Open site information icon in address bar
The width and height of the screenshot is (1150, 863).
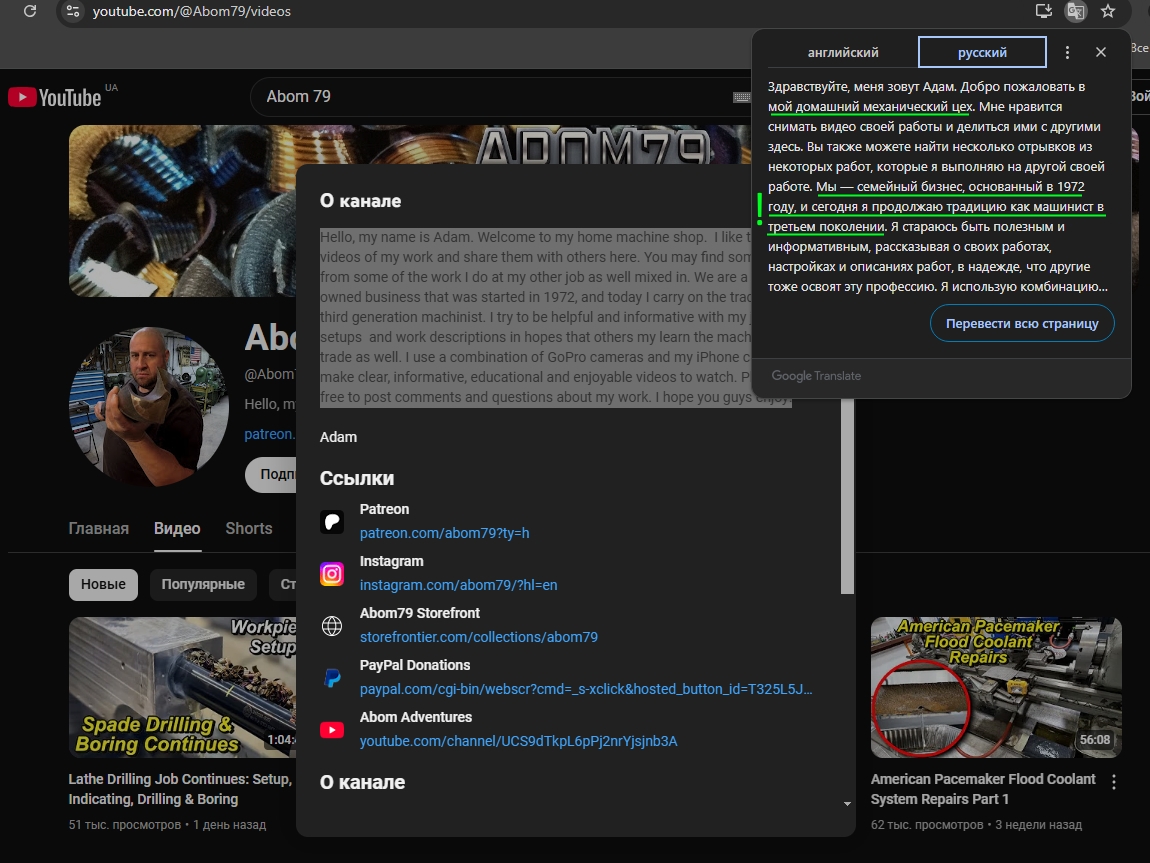(73, 11)
